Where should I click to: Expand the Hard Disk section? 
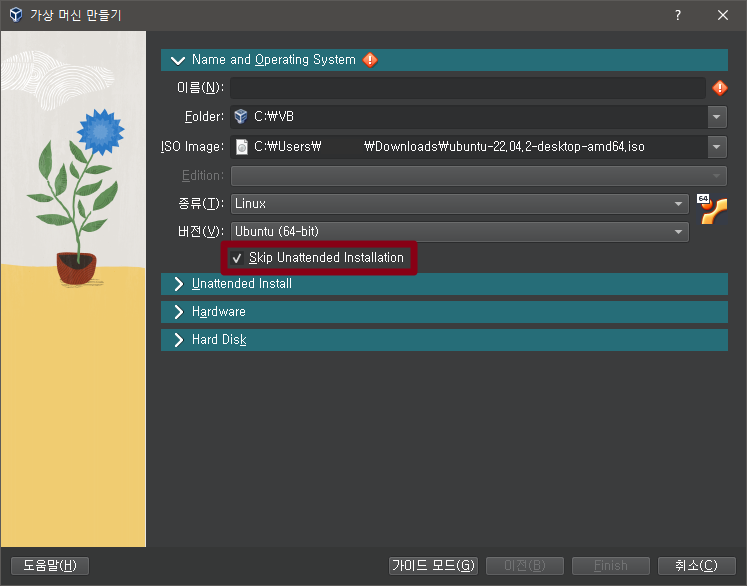[x=179, y=340]
